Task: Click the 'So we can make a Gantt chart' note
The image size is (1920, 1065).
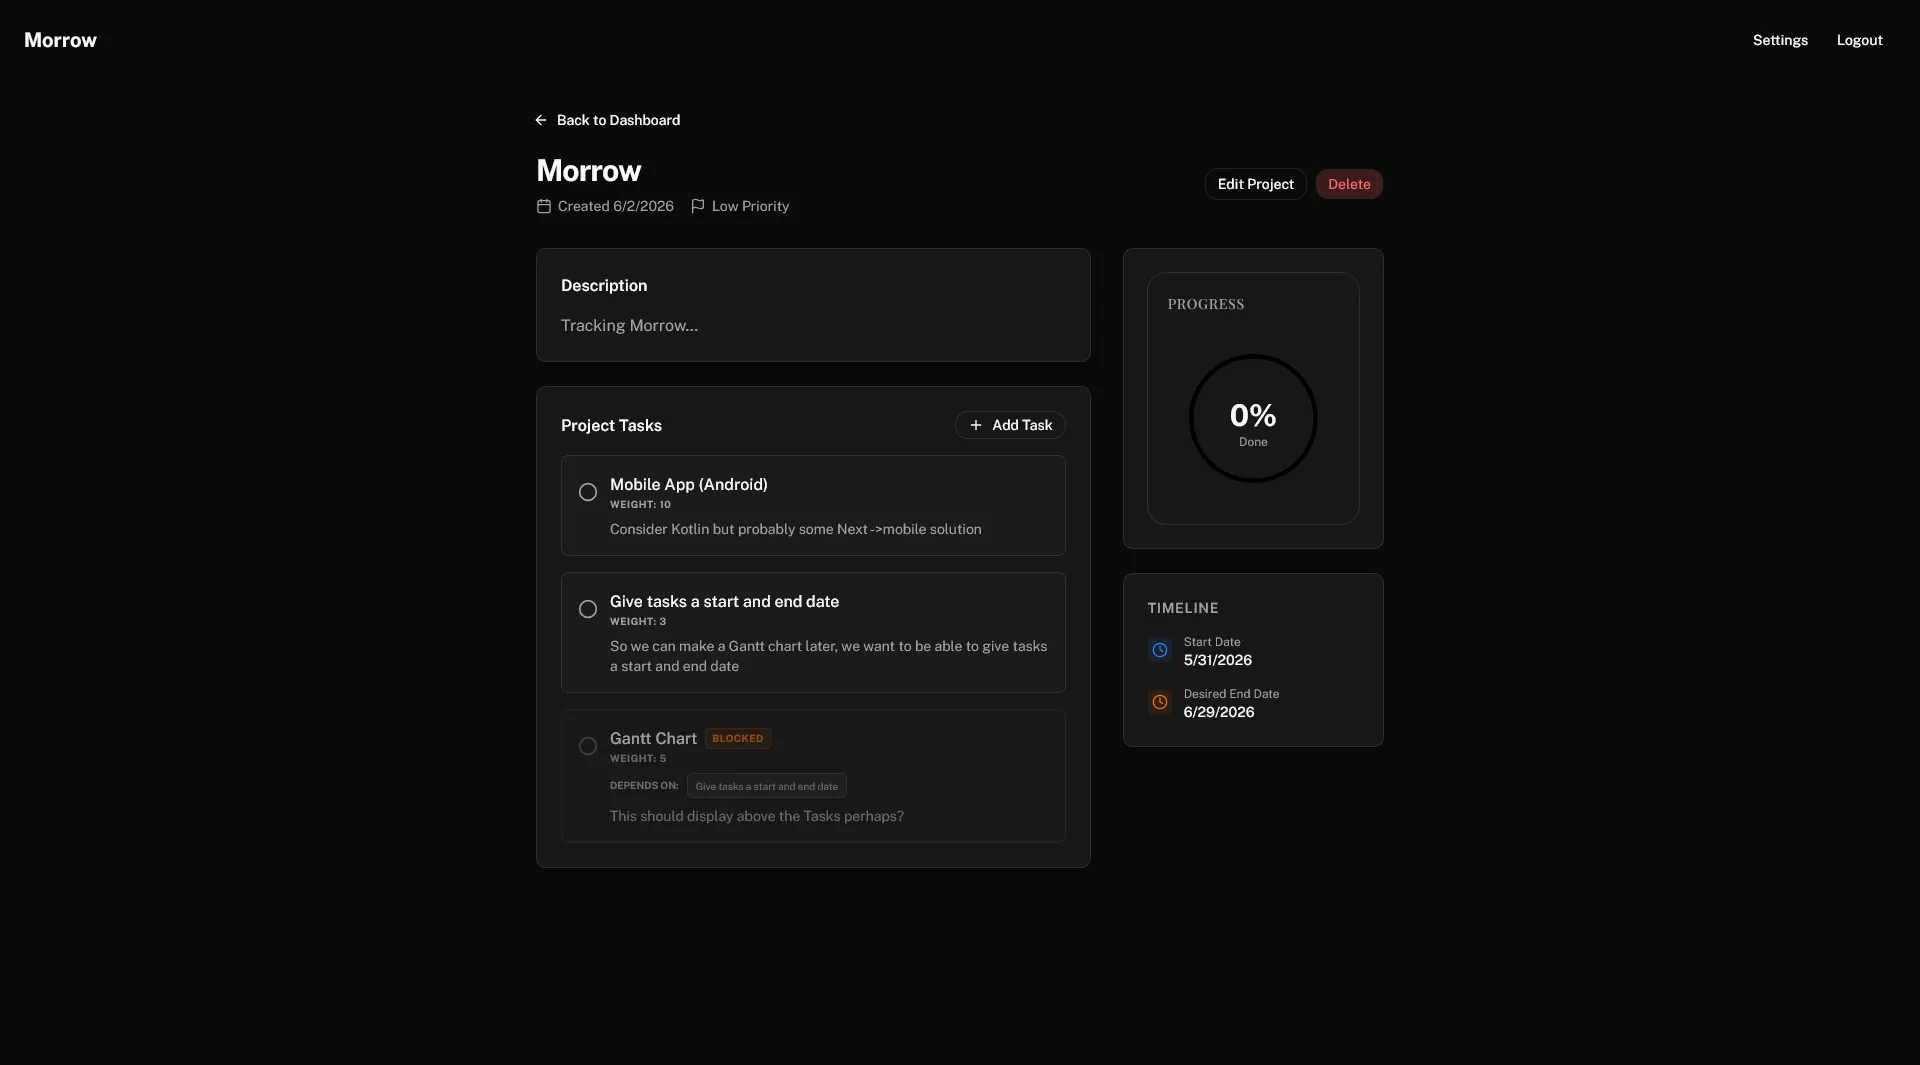Action: (x=829, y=657)
